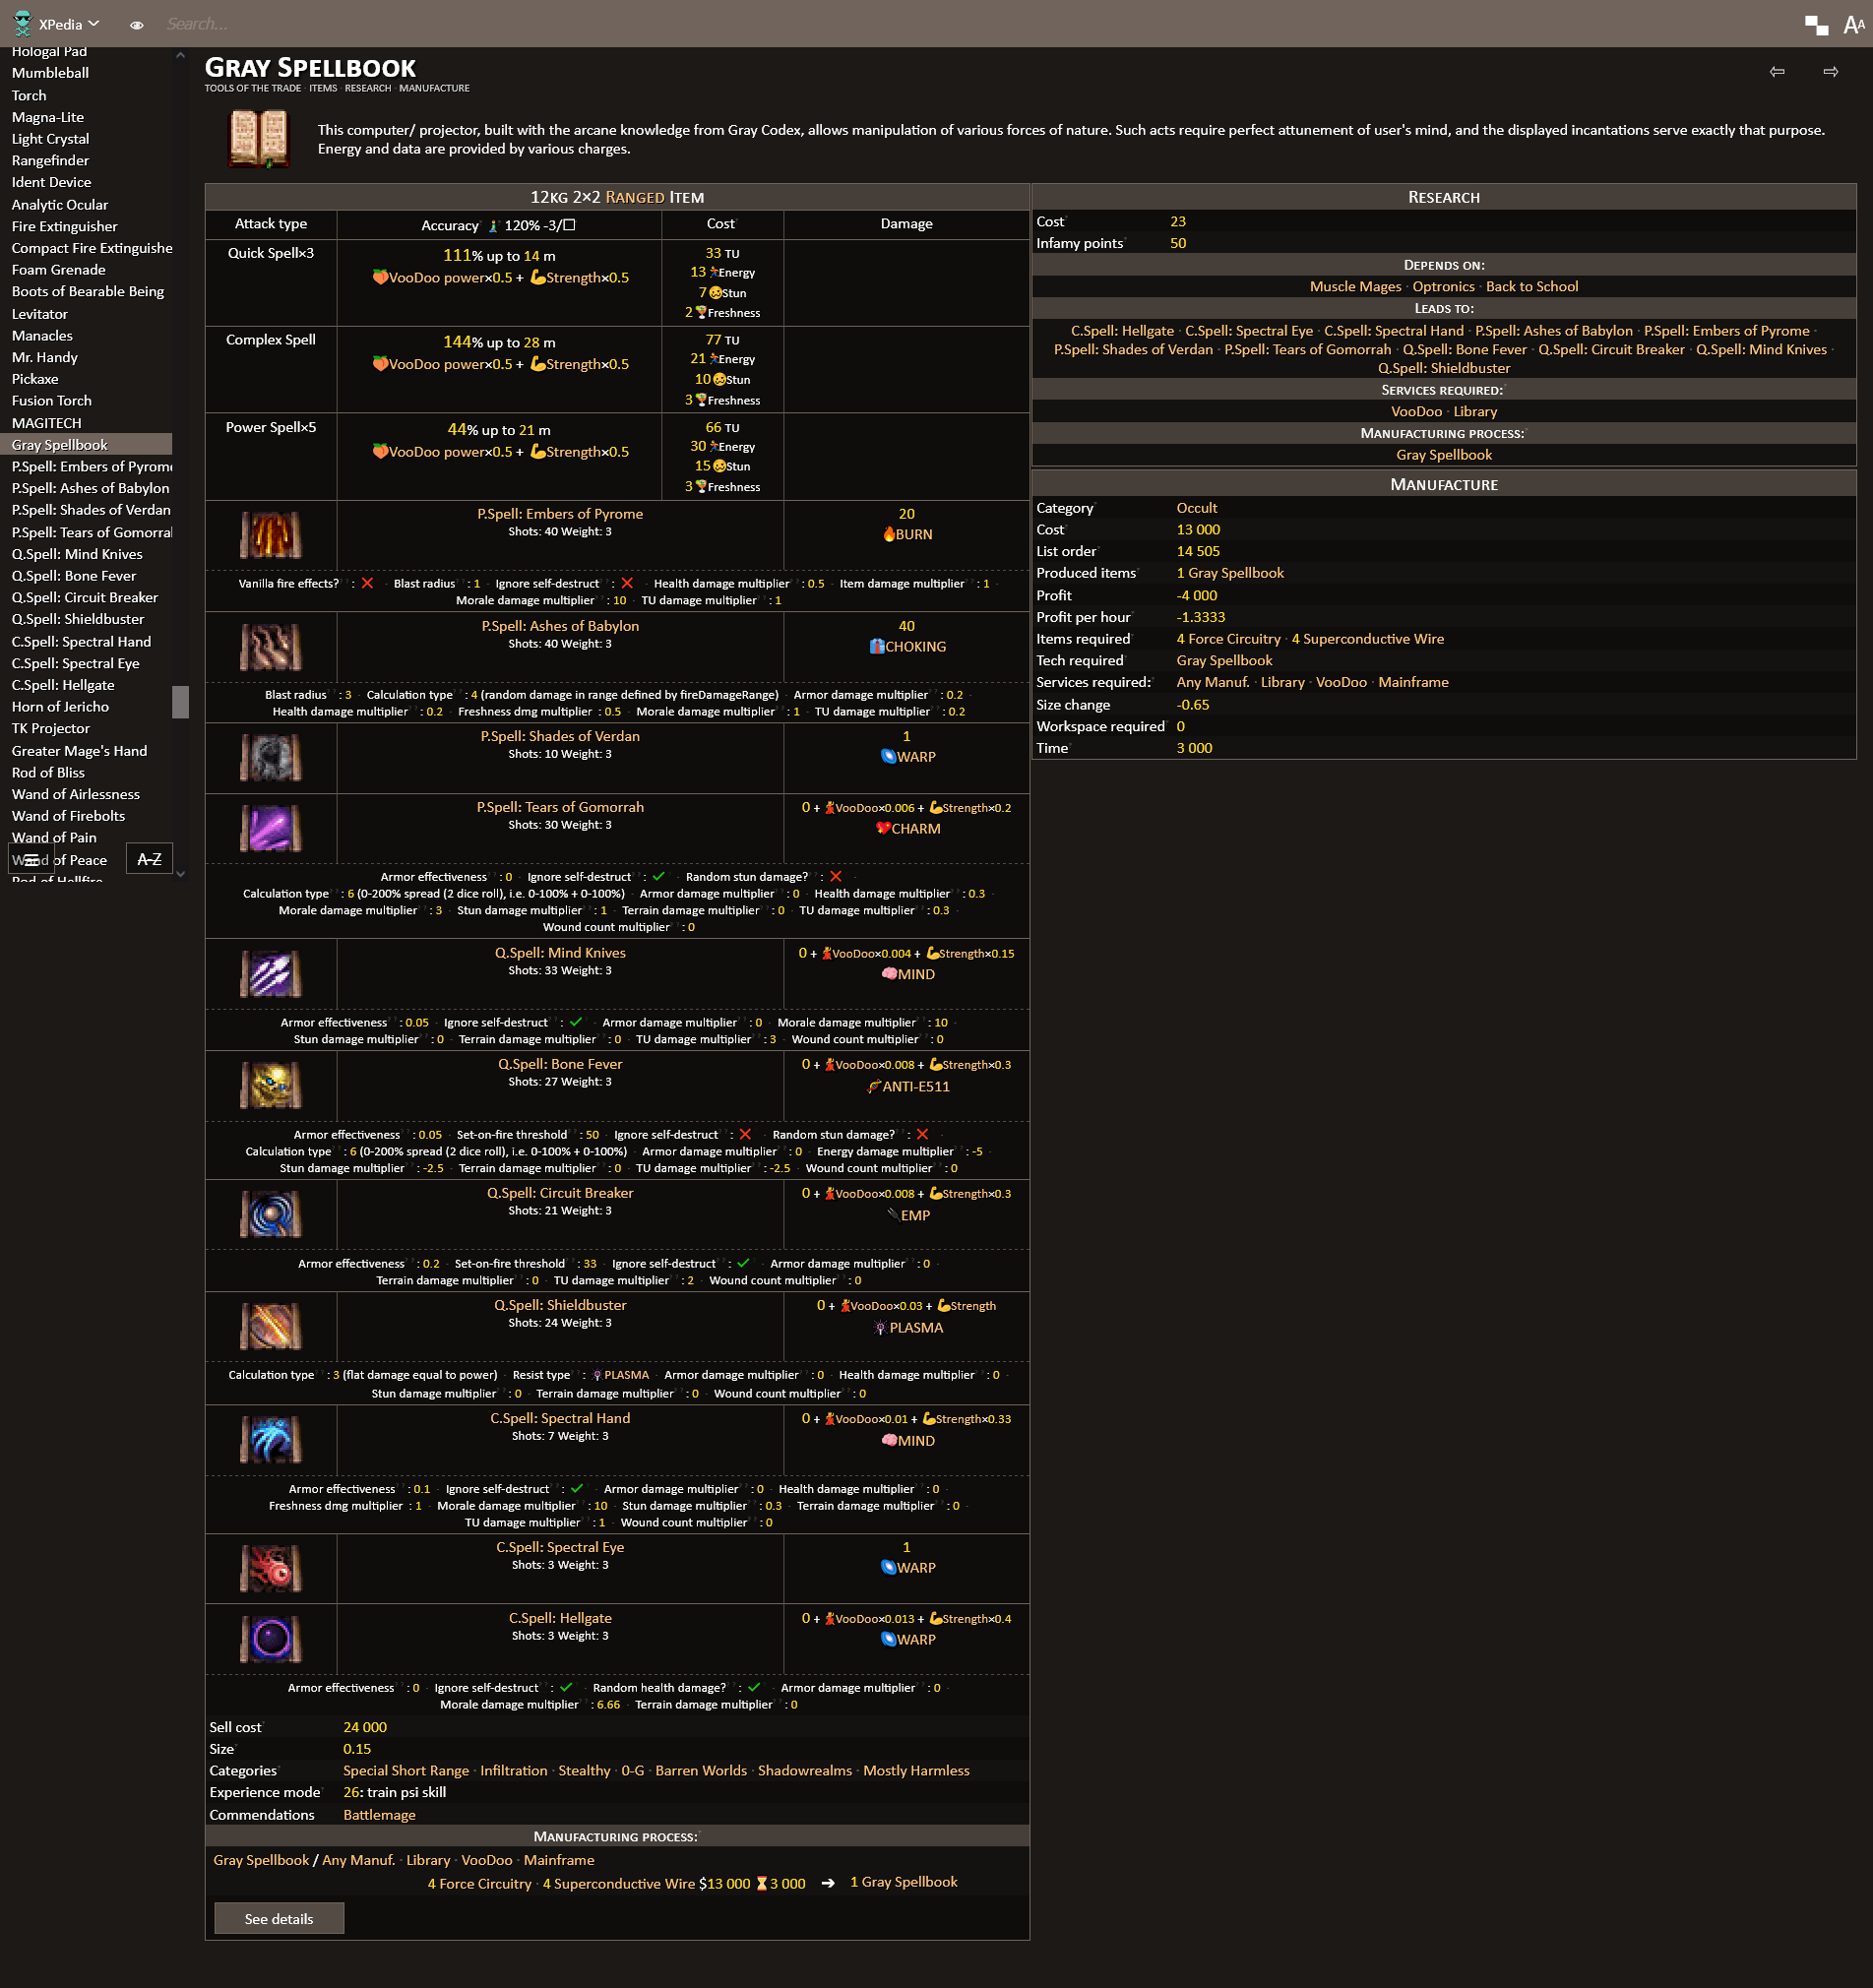Click Profit per hour value -1.3333
This screenshot has height=1988, width=1873.
pyautogui.click(x=1200, y=617)
